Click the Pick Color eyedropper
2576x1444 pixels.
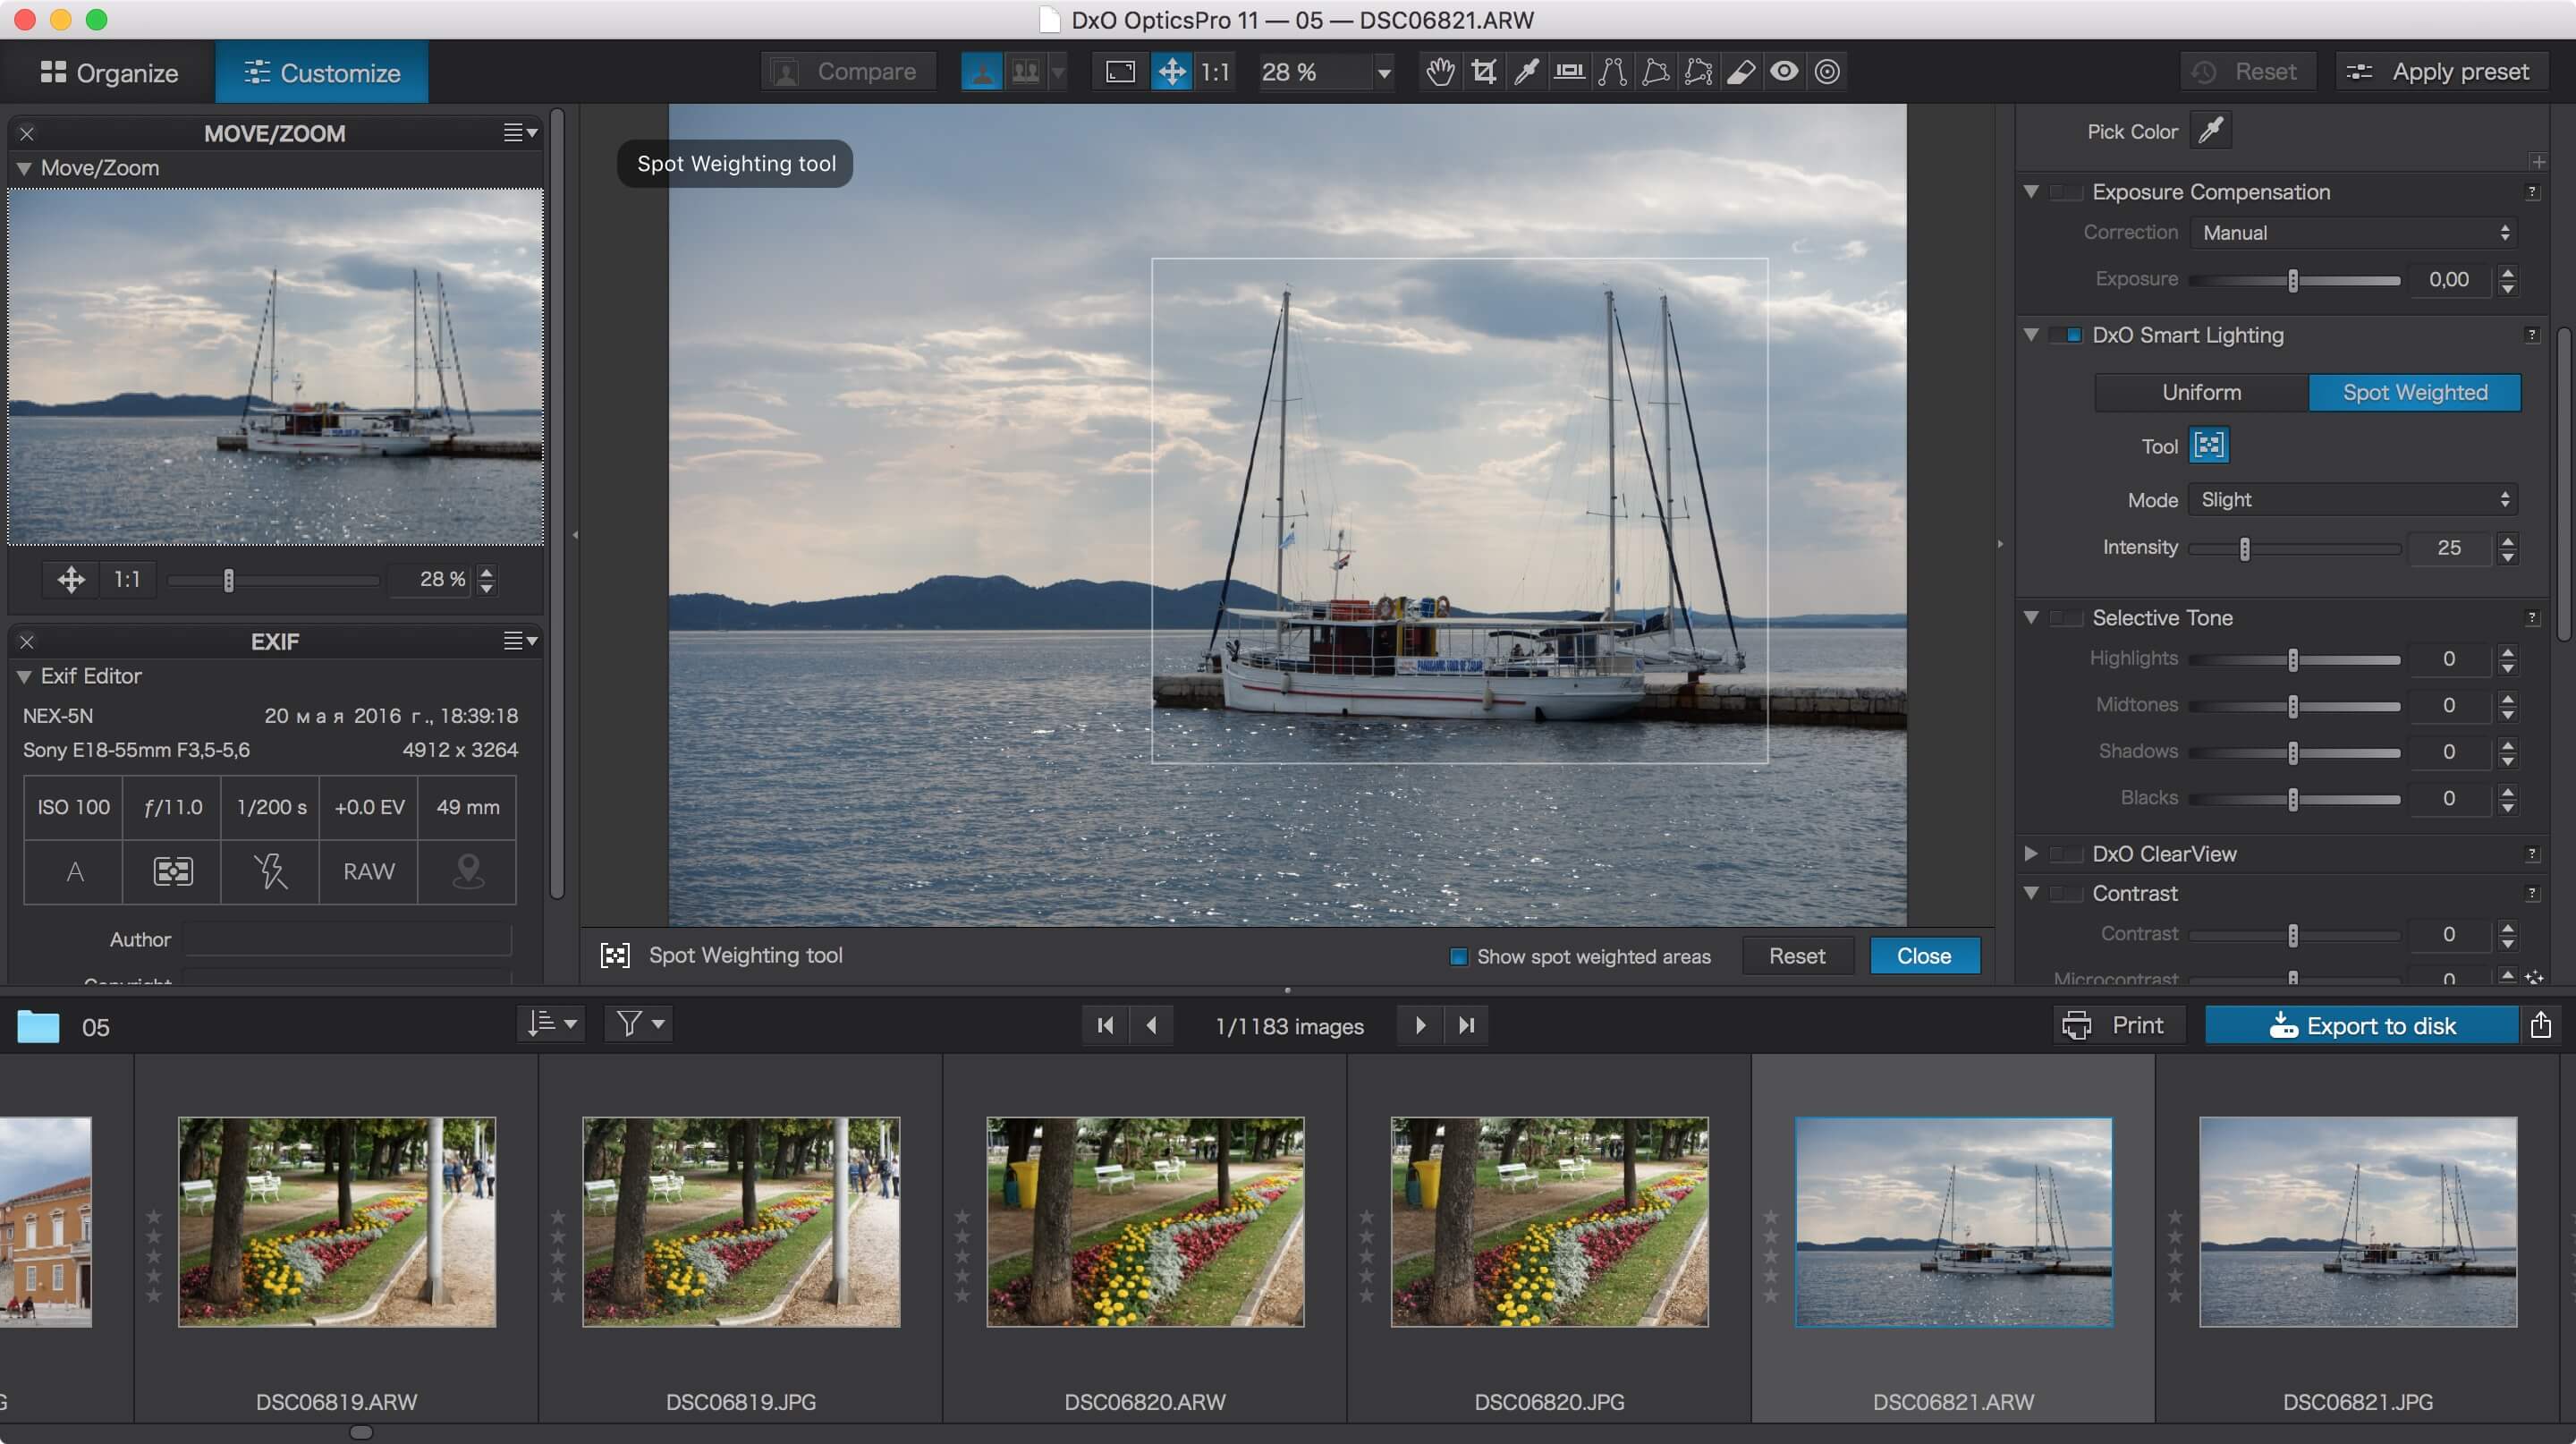tap(2210, 130)
